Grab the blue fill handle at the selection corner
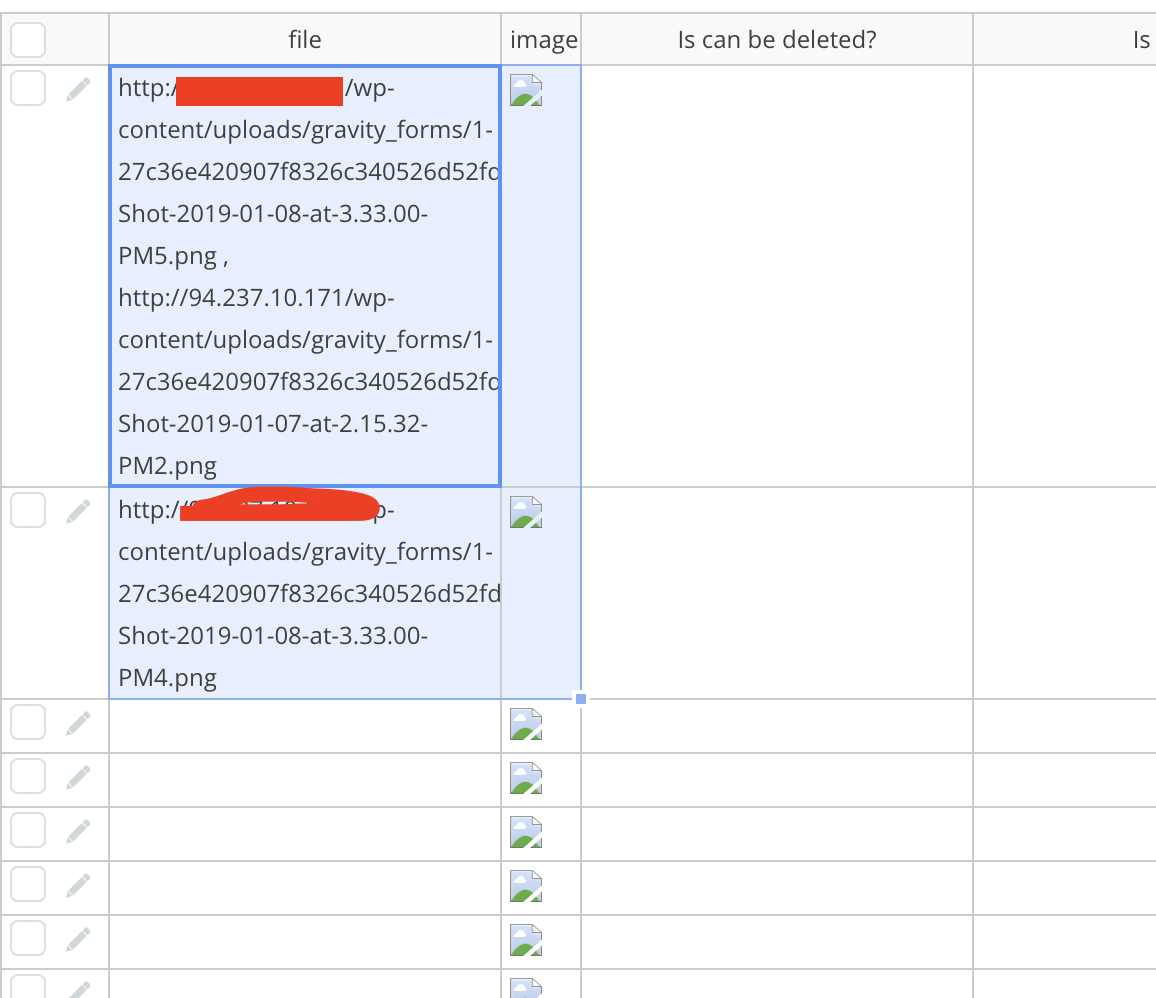The width and height of the screenshot is (1156, 998). [x=581, y=699]
